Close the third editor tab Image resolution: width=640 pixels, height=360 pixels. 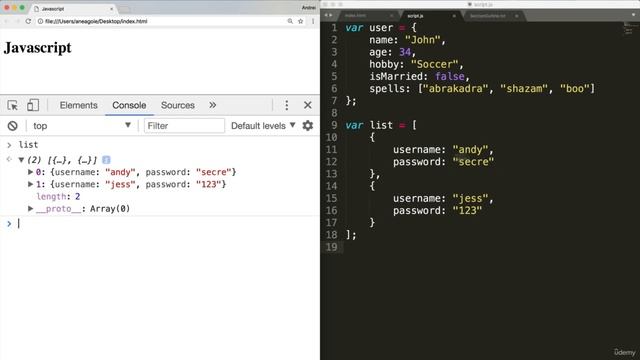[516, 16]
